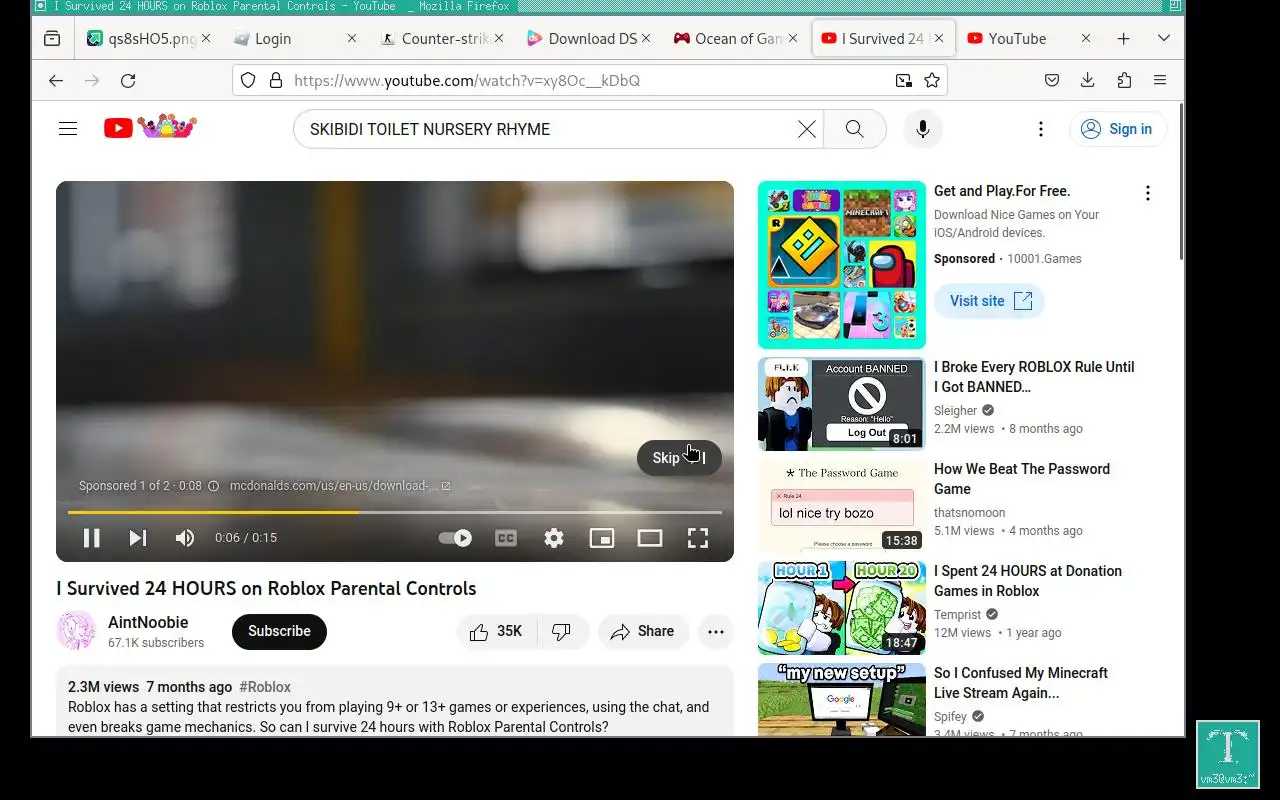Pause the video
This screenshot has height=800, width=1280.
91,538
